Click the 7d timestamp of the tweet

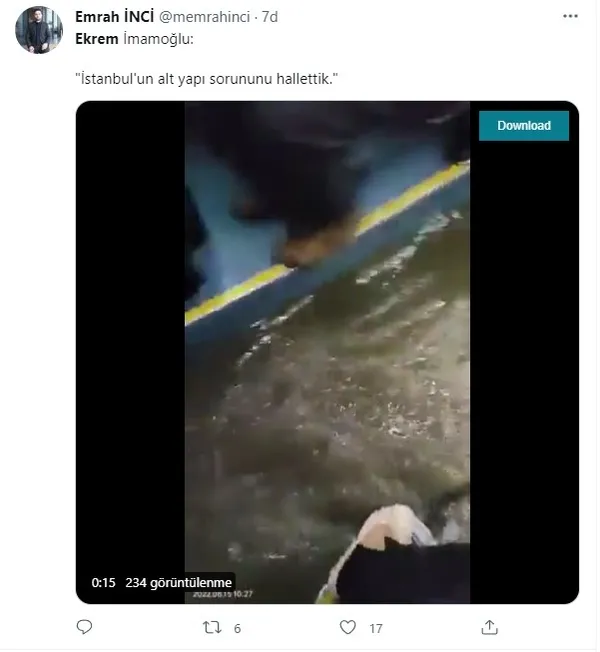pos(269,17)
